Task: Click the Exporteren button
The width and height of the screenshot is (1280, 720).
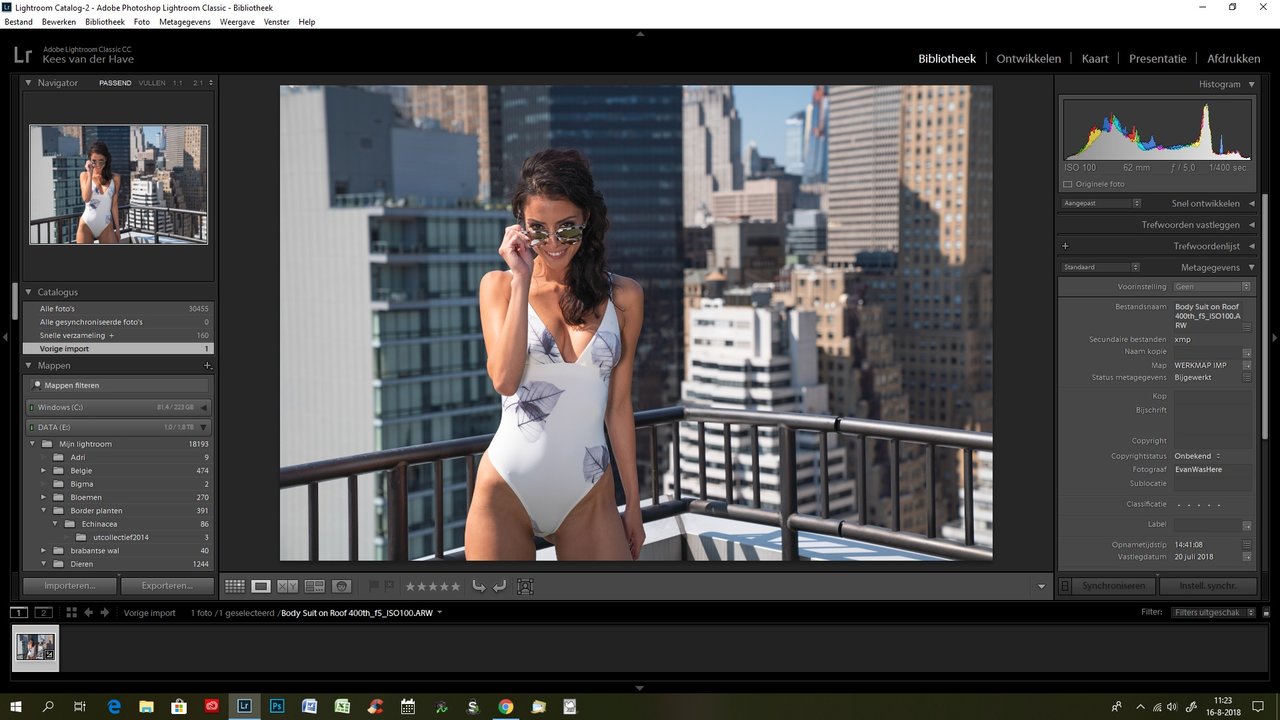Action: (167, 586)
